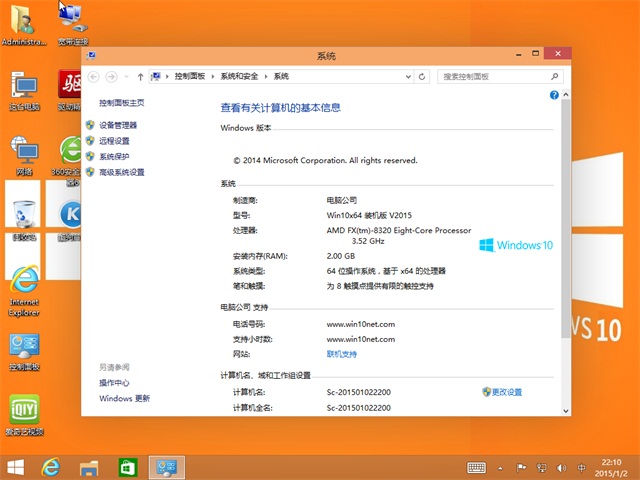Screen dimensions: 640x480
Task: Open the Recycle Bin desktop icon
Action: point(22,215)
